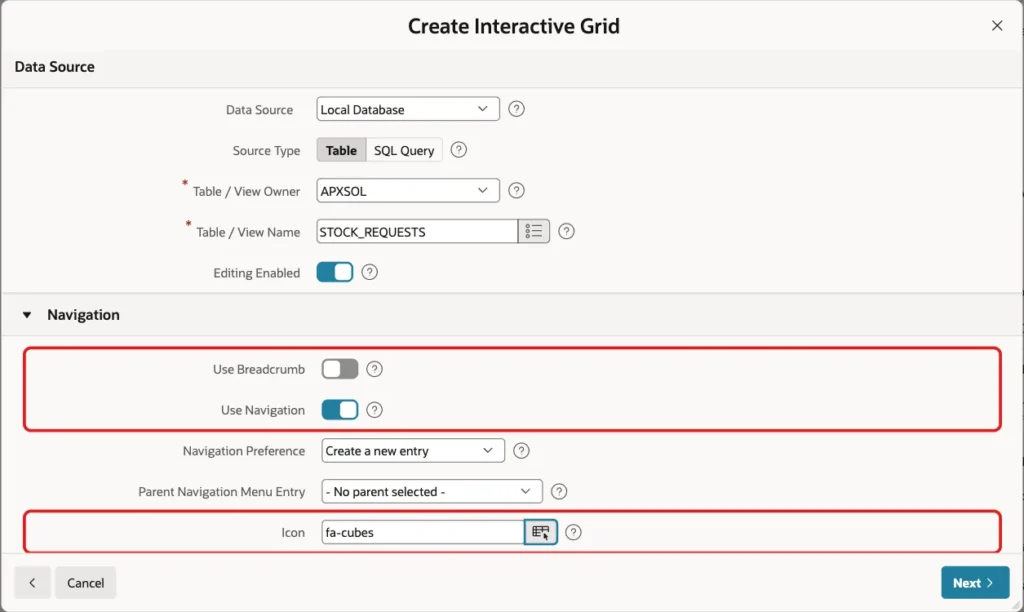Screen dimensions: 1024x612
Task: Open the Data Source dropdown
Action: 408,109
